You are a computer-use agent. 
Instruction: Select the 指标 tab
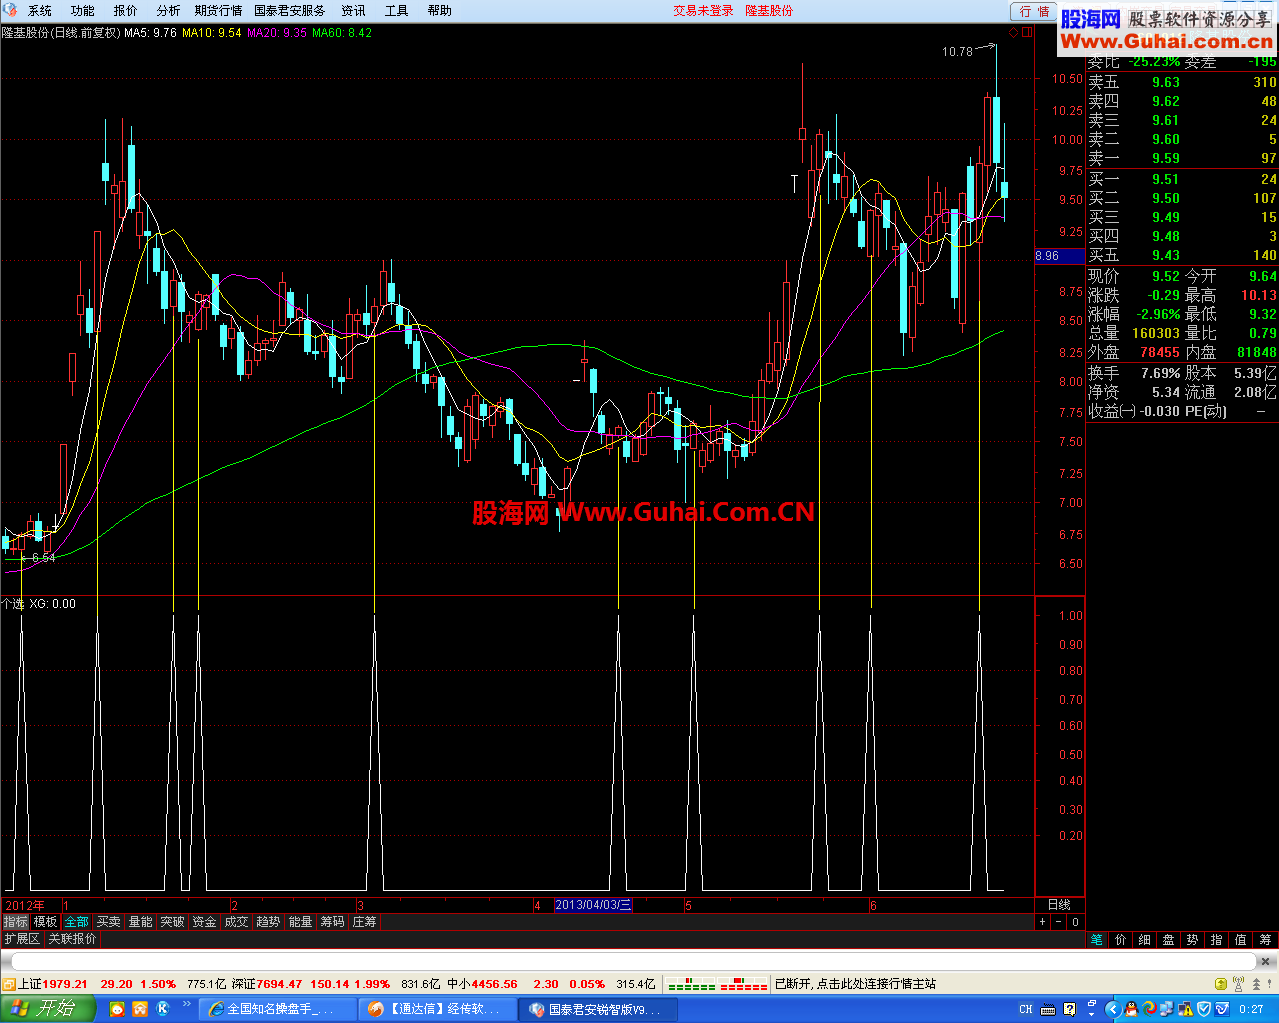pyautogui.click(x=15, y=921)
